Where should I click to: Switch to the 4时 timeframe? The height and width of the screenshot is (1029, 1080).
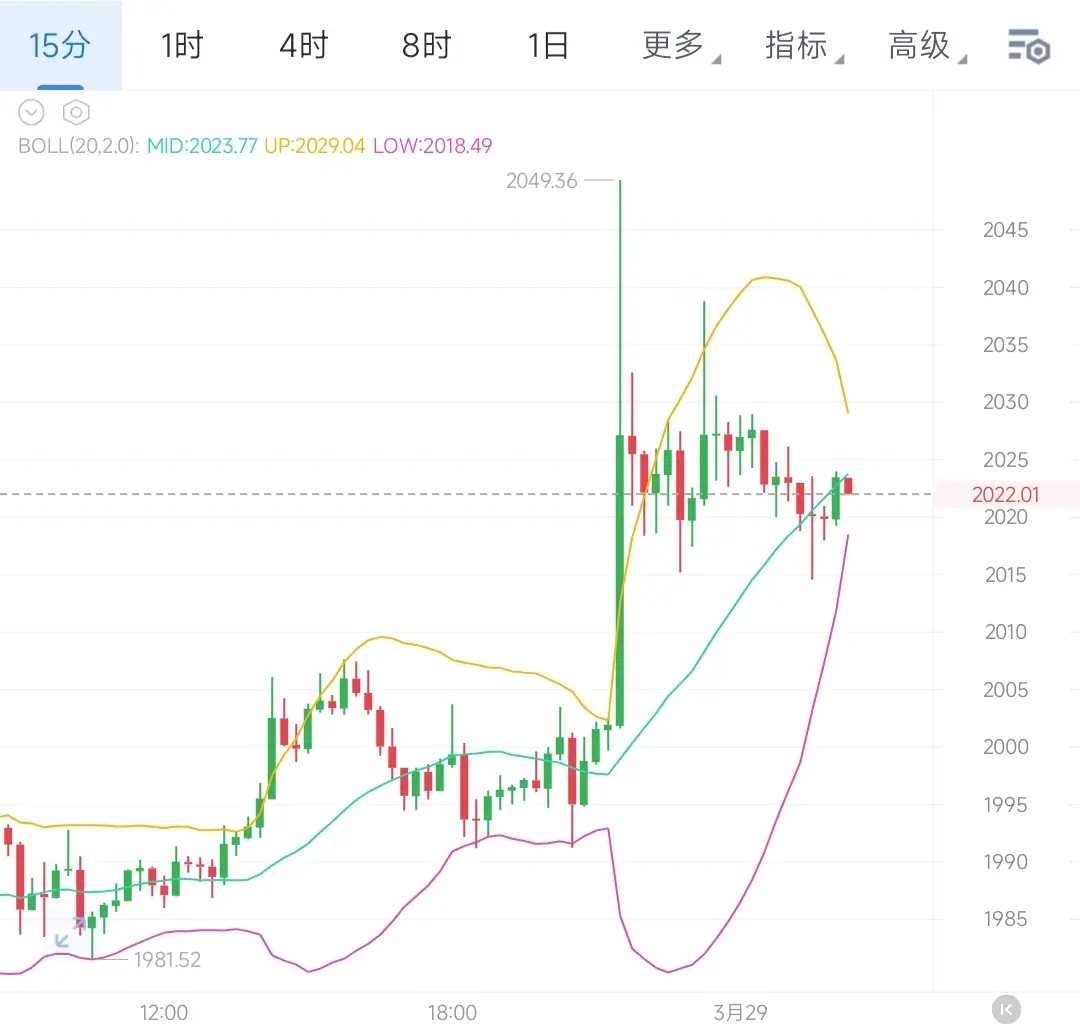304,45
